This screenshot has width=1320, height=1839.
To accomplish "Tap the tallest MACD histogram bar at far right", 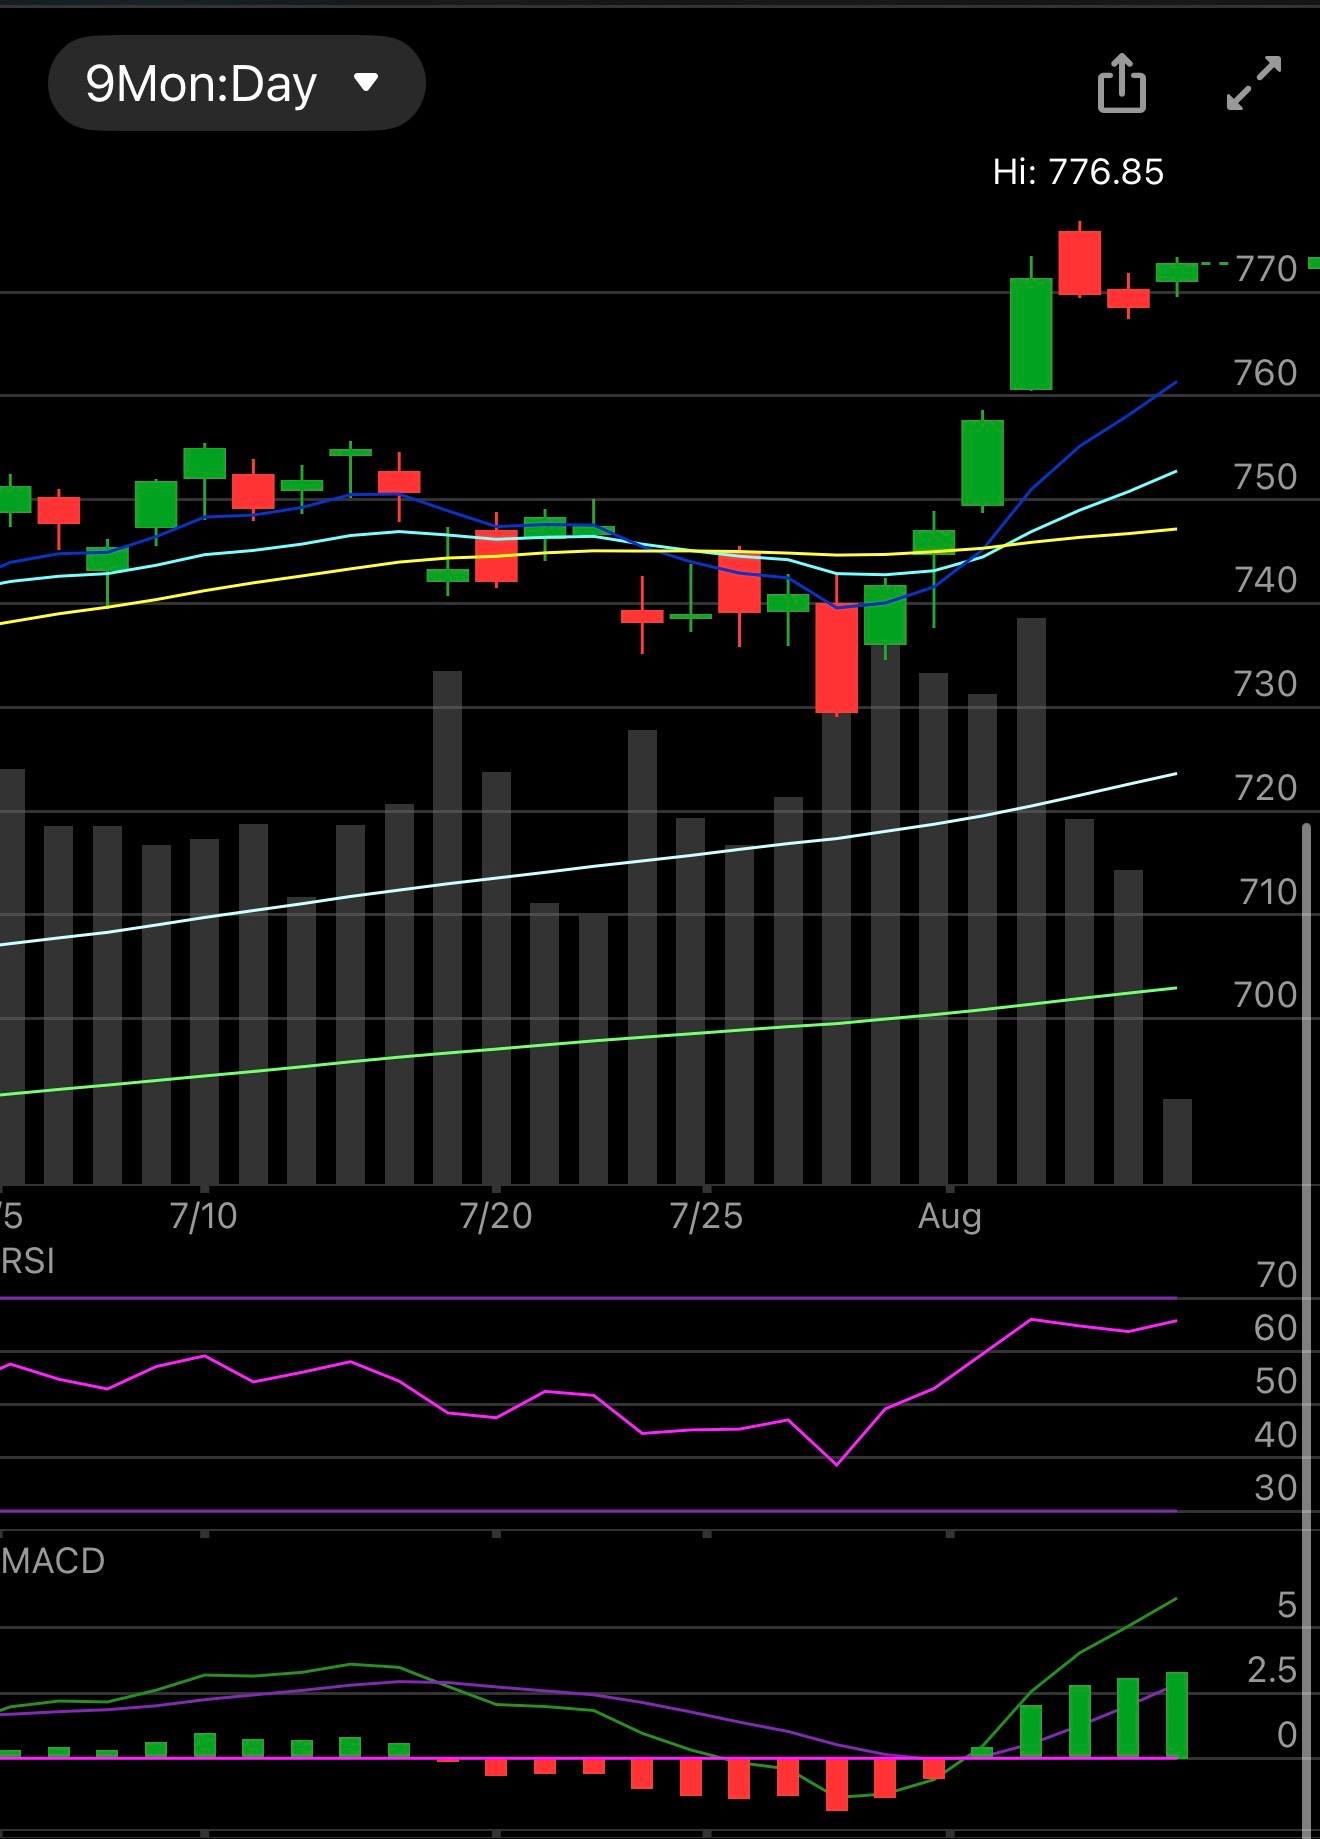I will tap(1177, 1715).
